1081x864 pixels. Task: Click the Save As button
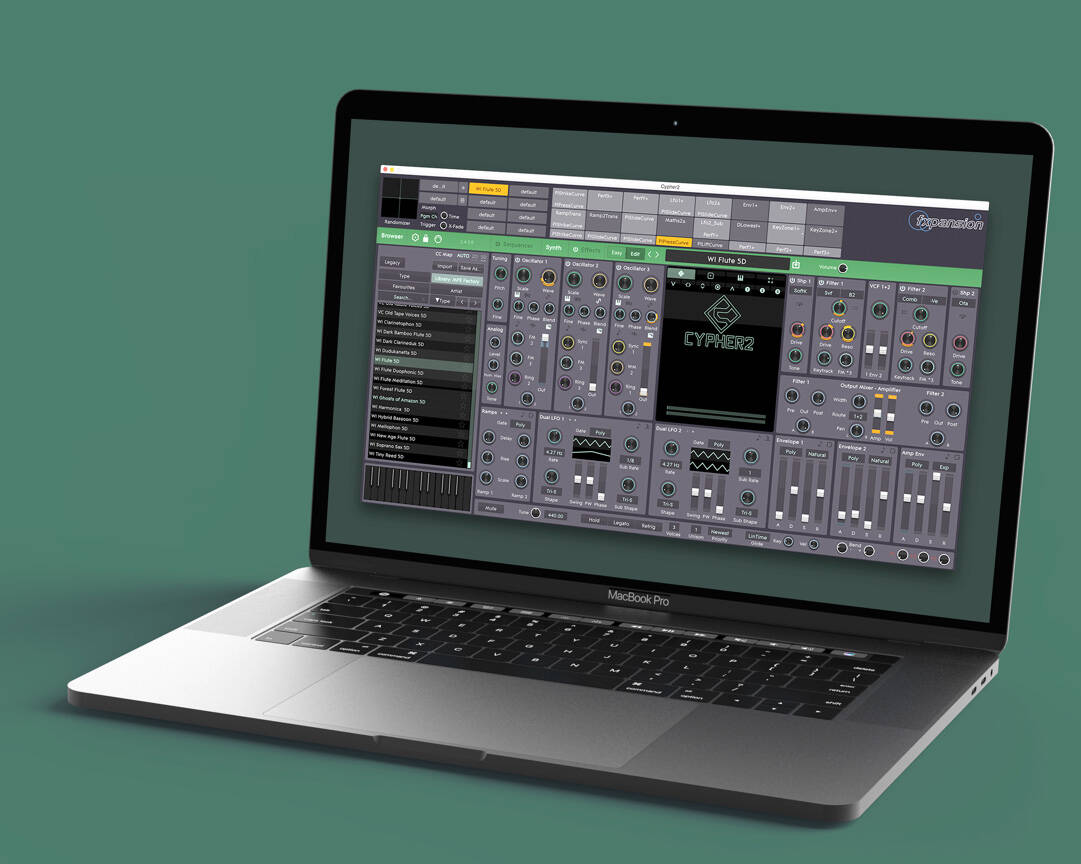click(470, 268)
